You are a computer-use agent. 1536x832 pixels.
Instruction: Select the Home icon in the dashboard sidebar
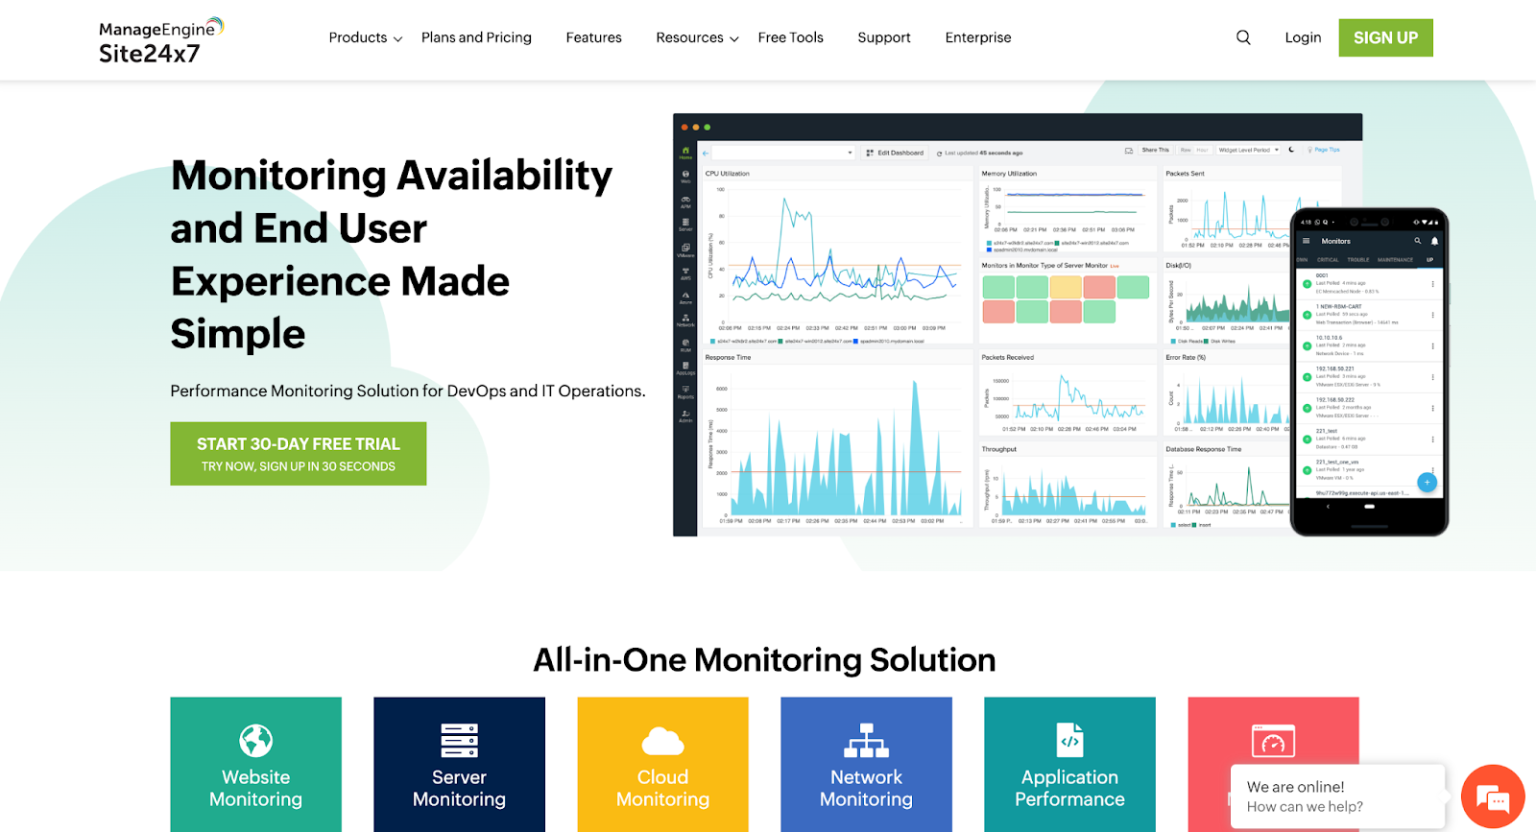pos(687,149)
